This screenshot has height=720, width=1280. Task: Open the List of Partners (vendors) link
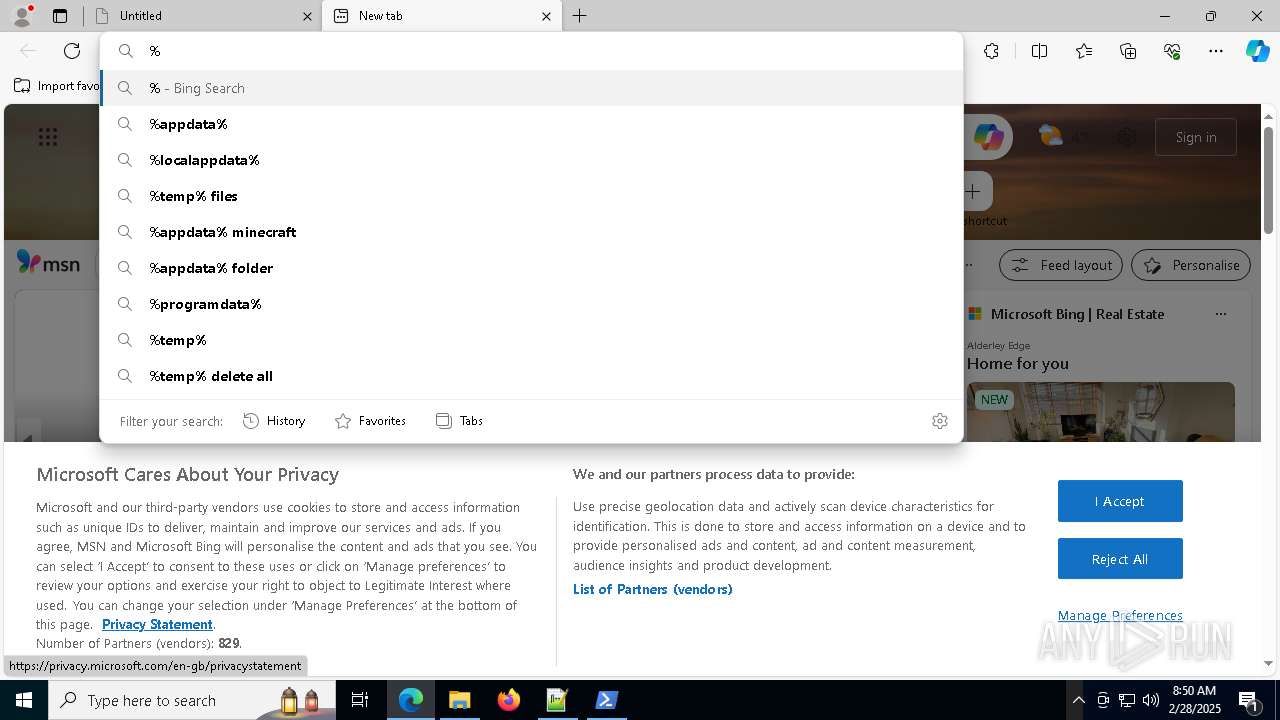pyautogui.click(x=653, y=589)
